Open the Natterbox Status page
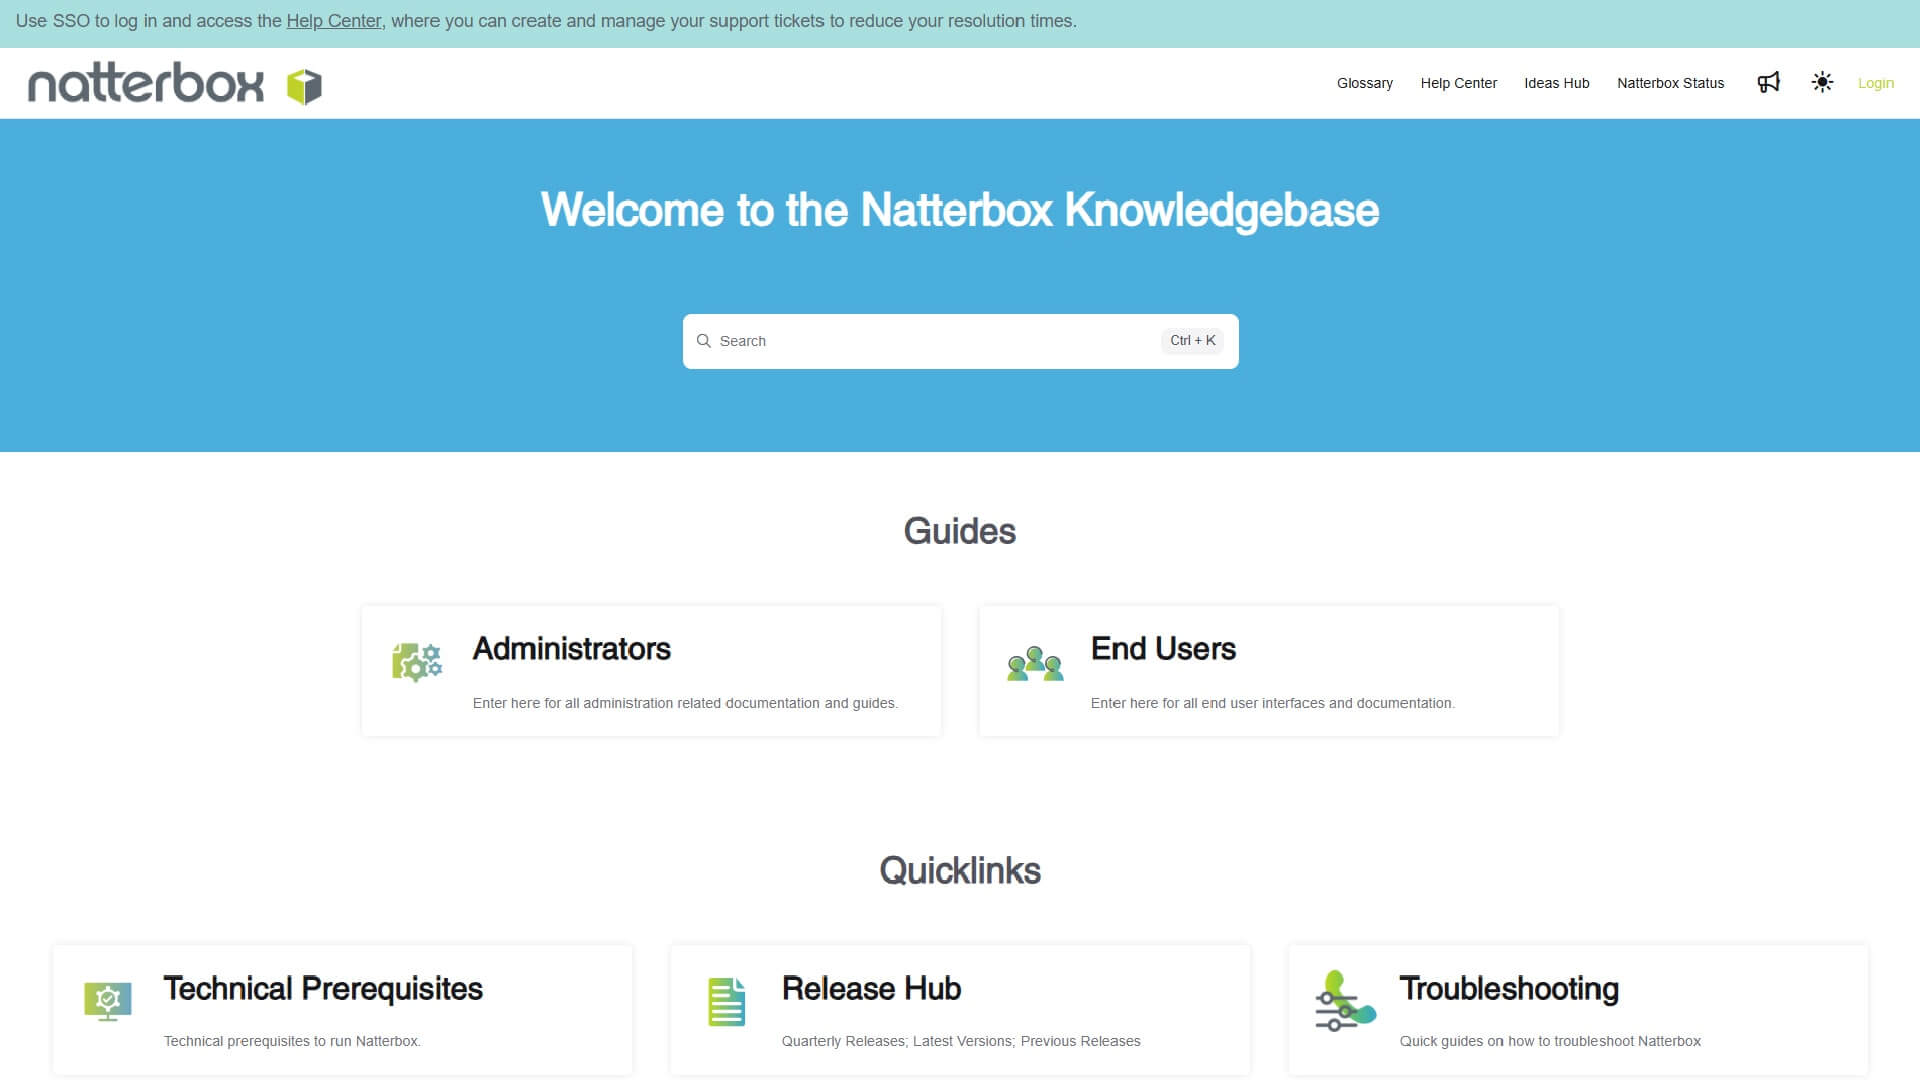Viewport: 1920px width, 1080px height. [x=1670, y=83]
